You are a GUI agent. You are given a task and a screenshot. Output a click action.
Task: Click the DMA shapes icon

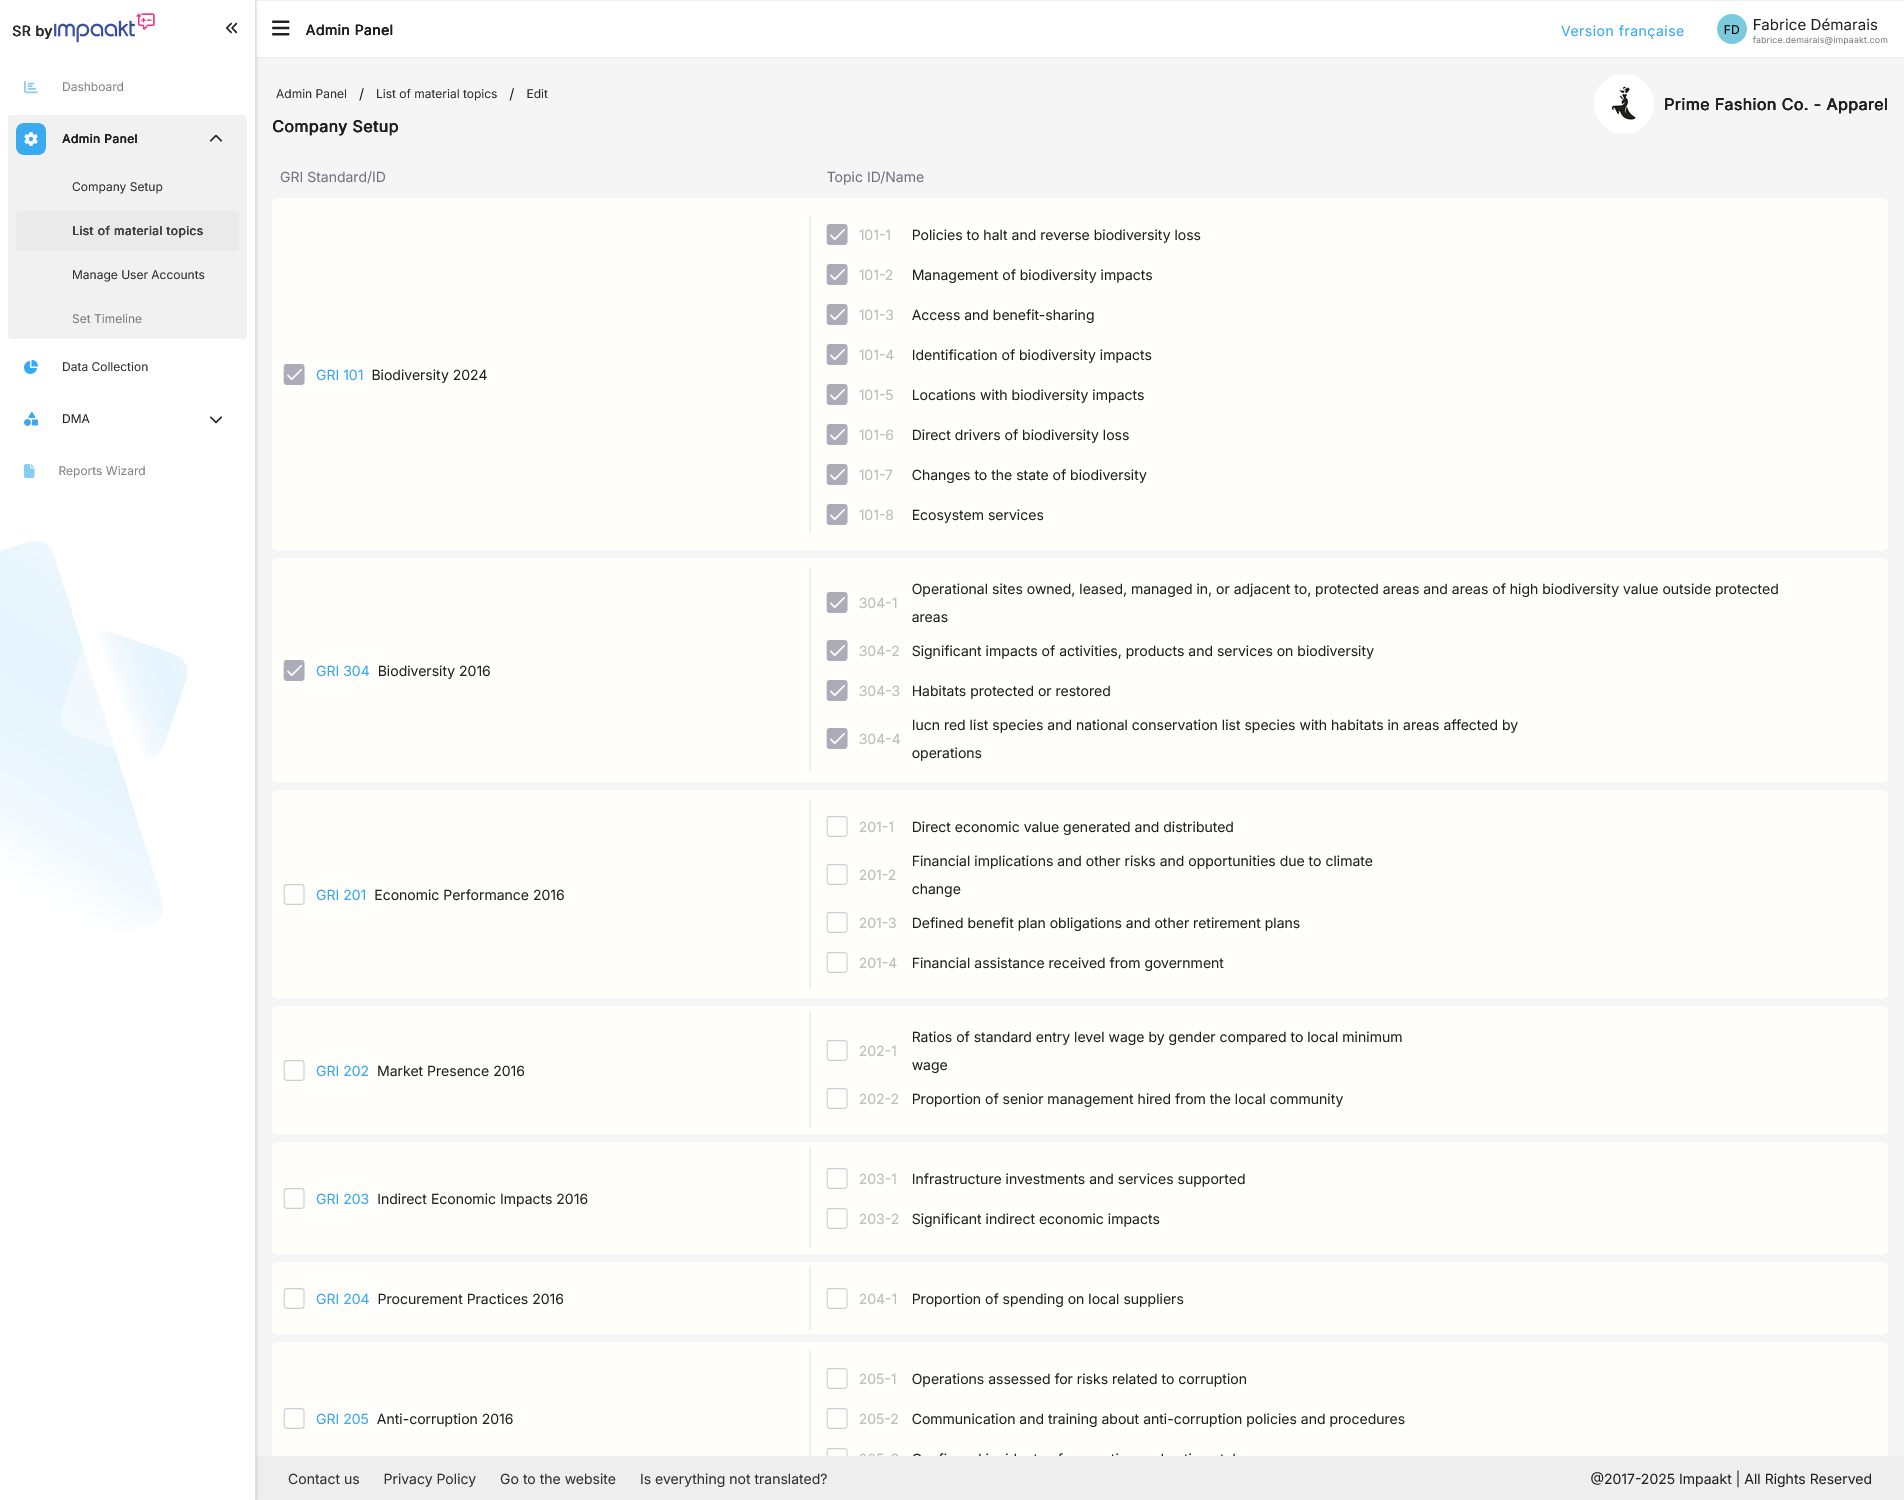(31, 419)
